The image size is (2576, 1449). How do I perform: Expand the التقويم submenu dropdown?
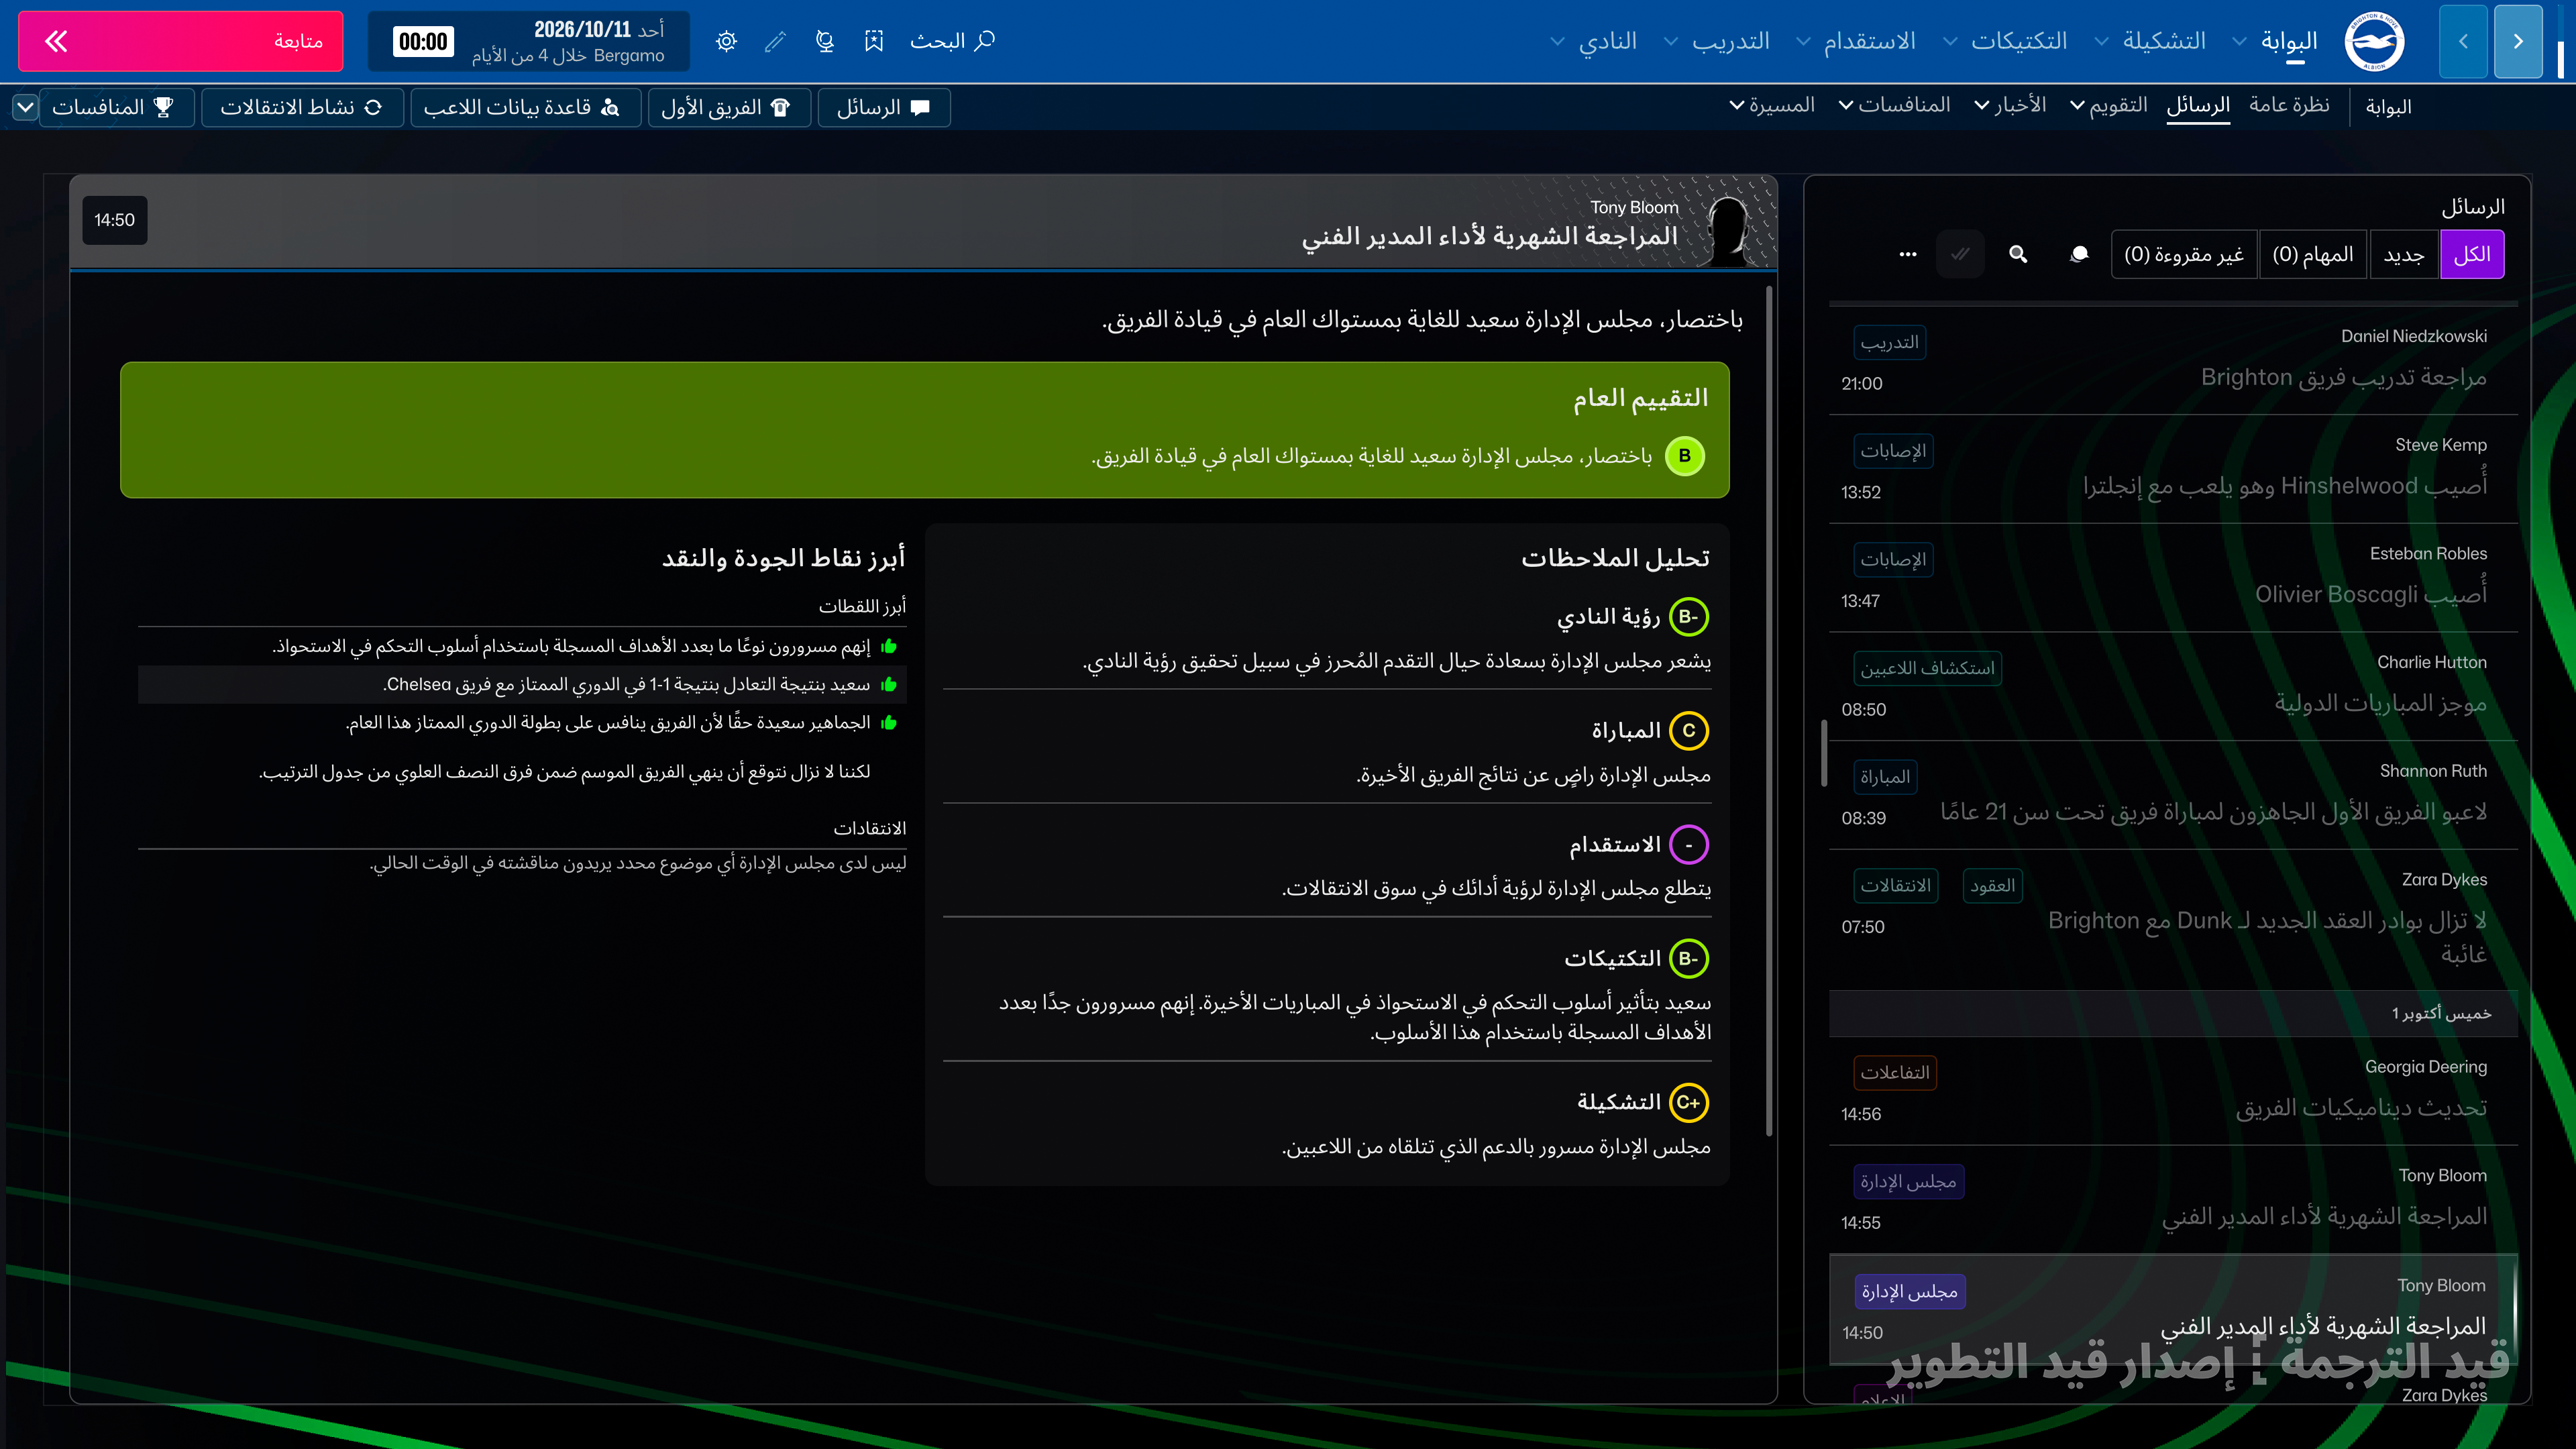coord(2109,105)
